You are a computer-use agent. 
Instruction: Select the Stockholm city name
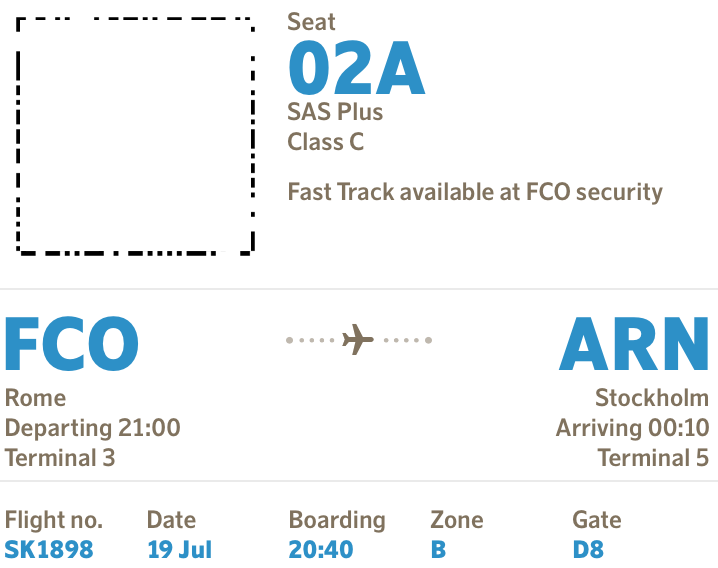[652, 398]
